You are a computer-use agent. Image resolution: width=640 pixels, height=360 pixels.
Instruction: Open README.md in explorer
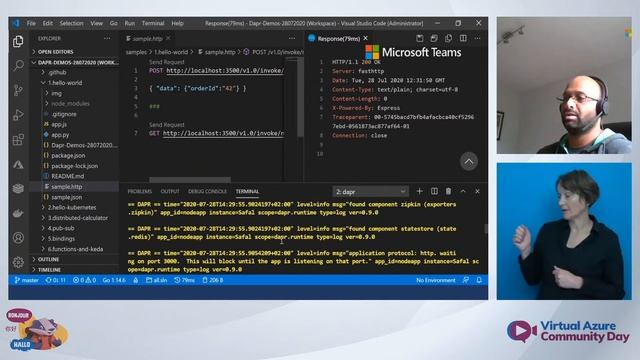click(x=67, y=176)
